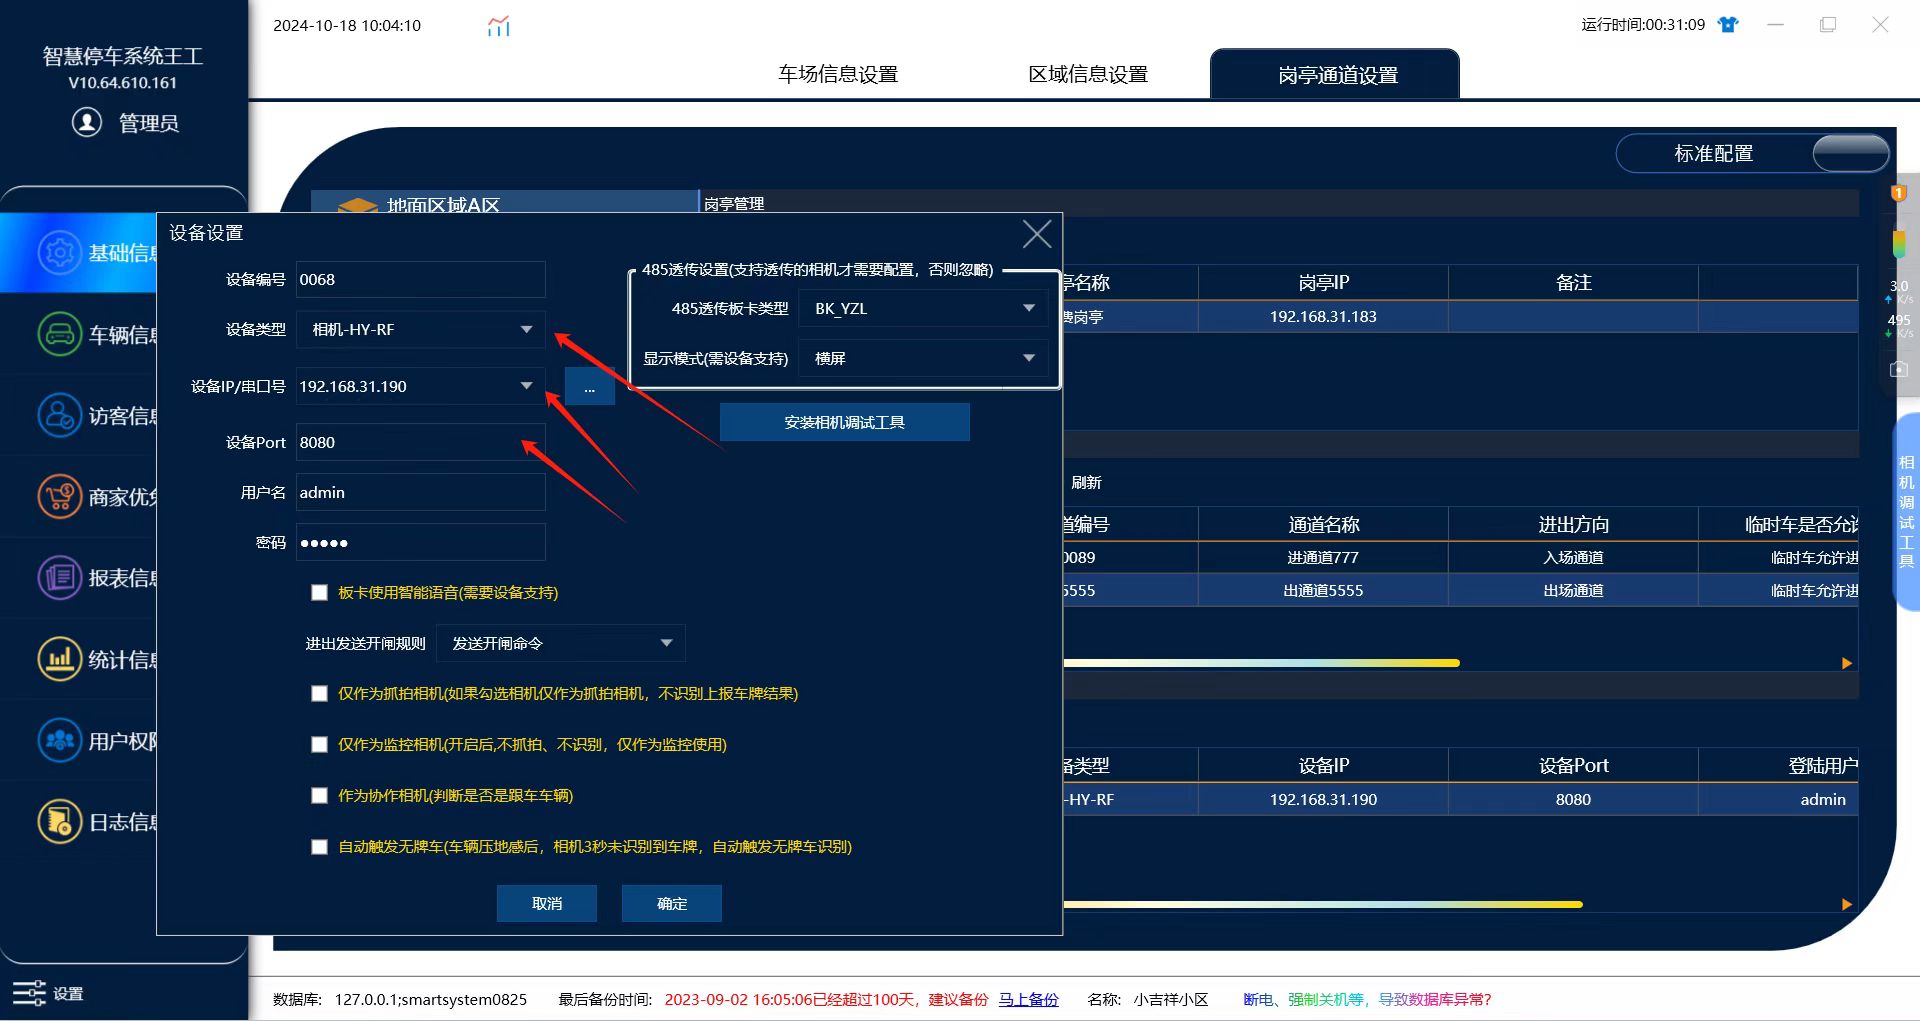Click the channel table horizontal scrollbar
The height and width of the screenshot is (1021, 1920).
coord(1262,663)
